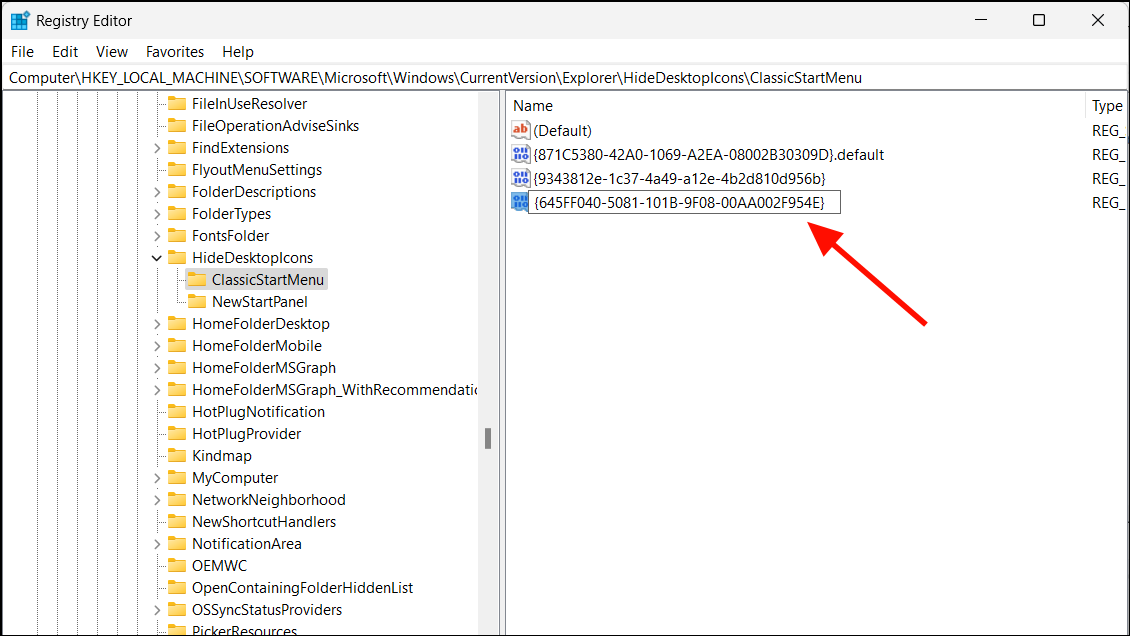
Task: Select the Kindmap key
Action: coord(221,456)
